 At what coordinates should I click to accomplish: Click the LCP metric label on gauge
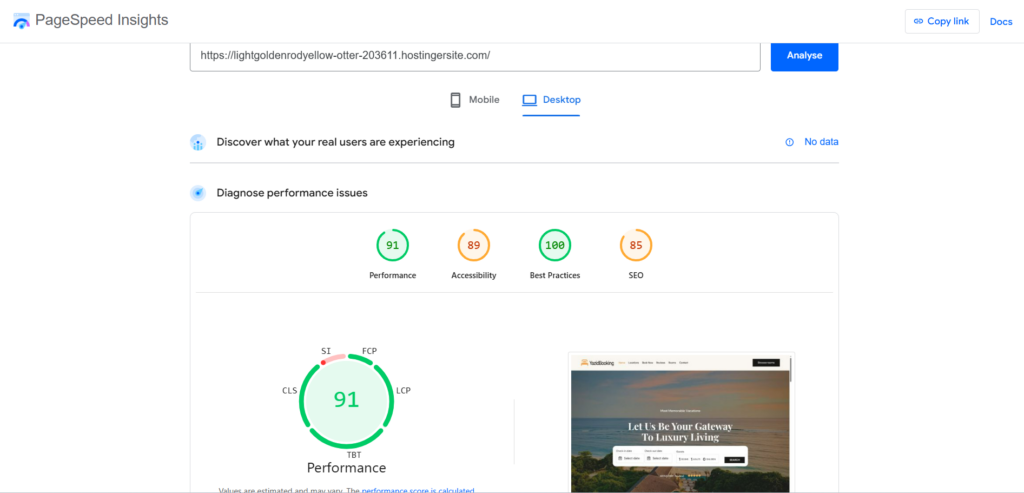click(x=403, y=390)
